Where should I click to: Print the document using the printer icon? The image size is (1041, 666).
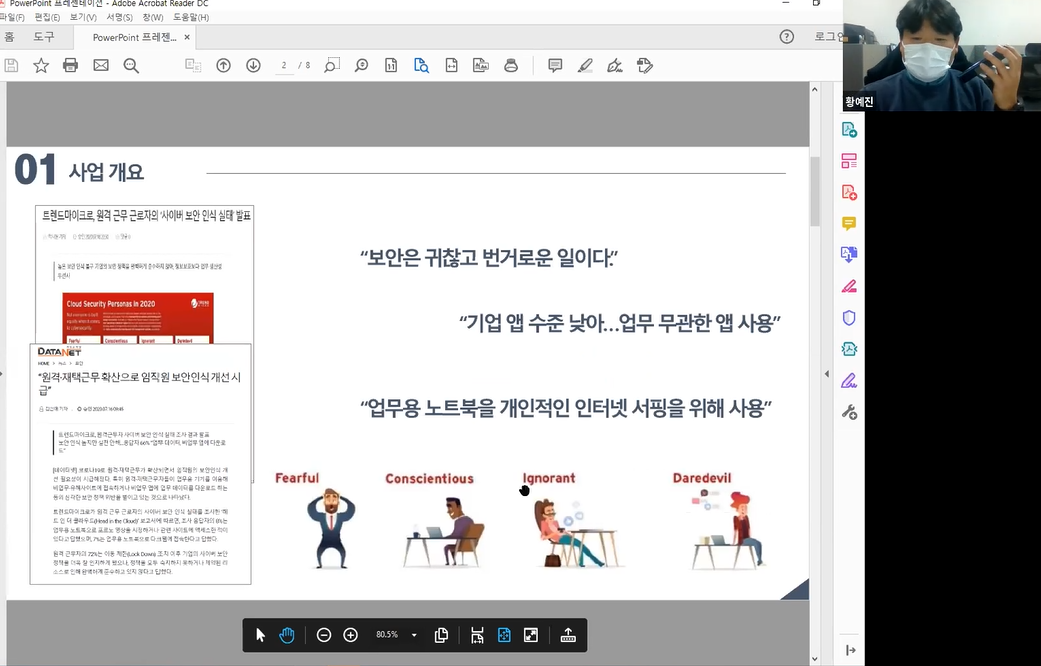70,66
